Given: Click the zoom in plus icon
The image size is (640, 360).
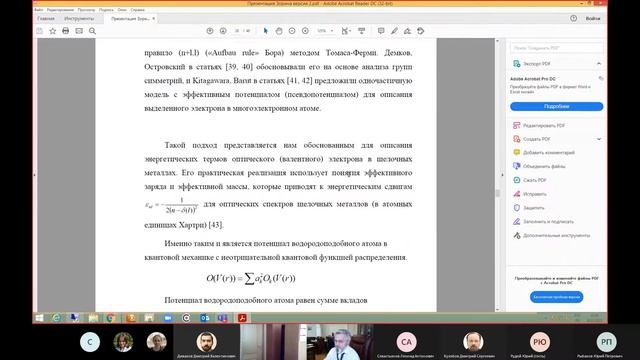Looking at the screenshot, I should coord(305,31).
